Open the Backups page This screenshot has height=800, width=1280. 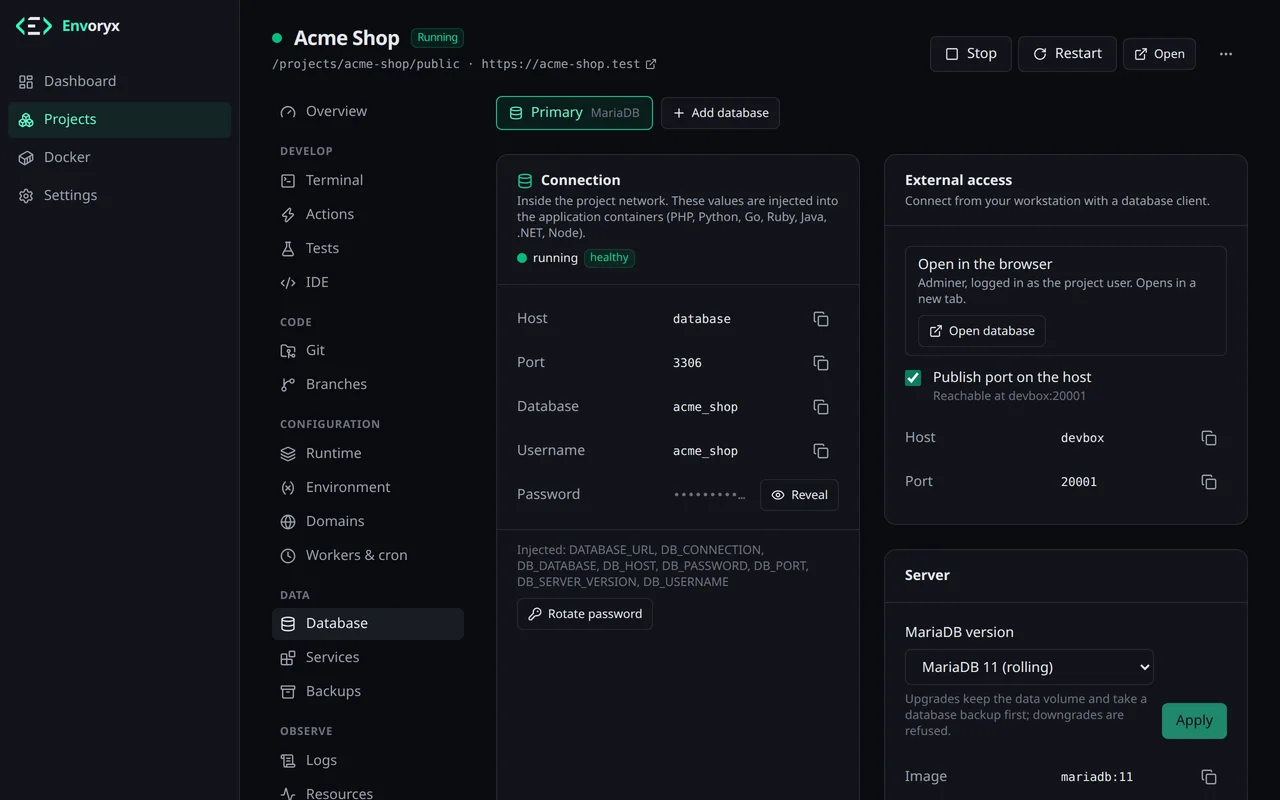pyautogui.click(x=368, y=692)
